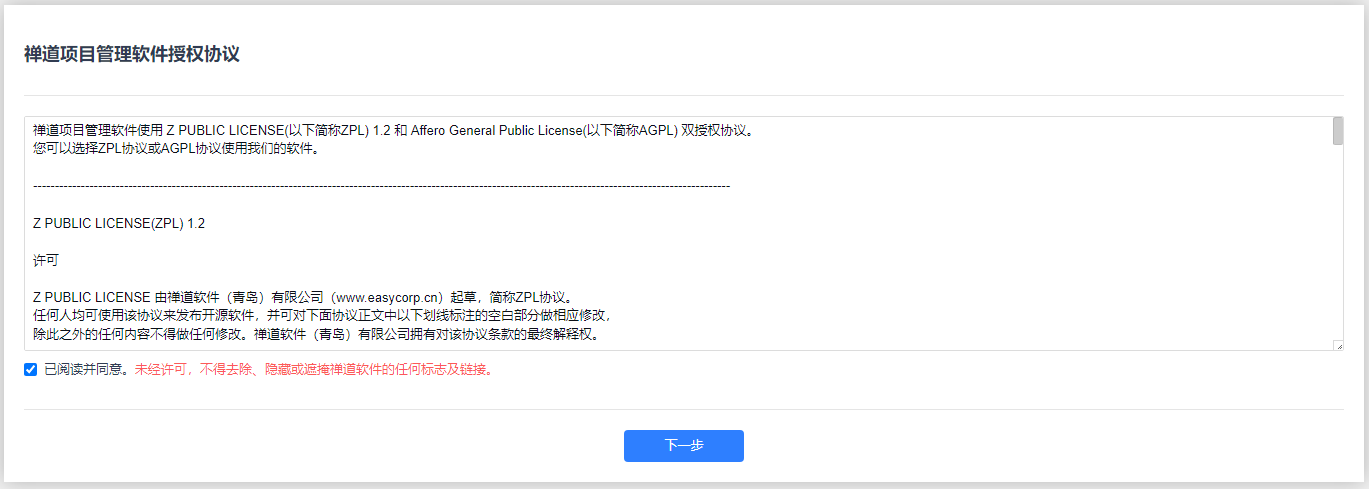The image size is (1369, 489).
Task: Click the red warning text 未经许可，不得去除
Action: coord(195,369)
